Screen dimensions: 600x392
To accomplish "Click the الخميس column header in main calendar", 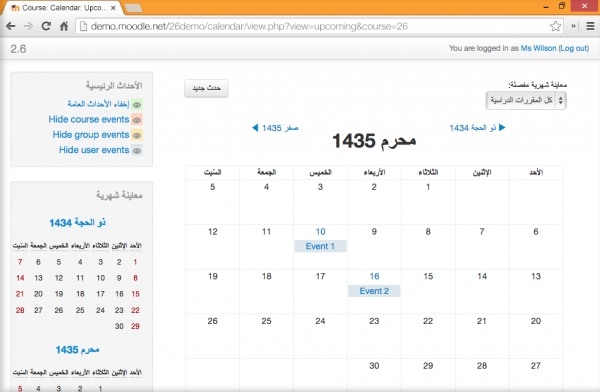I will click(x=320, y=173).
